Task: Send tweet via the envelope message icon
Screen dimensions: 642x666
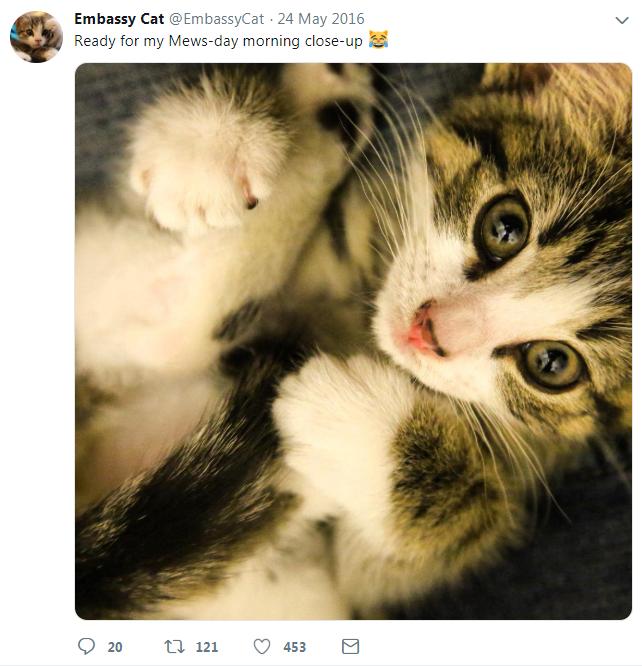Action: point(351,646)
